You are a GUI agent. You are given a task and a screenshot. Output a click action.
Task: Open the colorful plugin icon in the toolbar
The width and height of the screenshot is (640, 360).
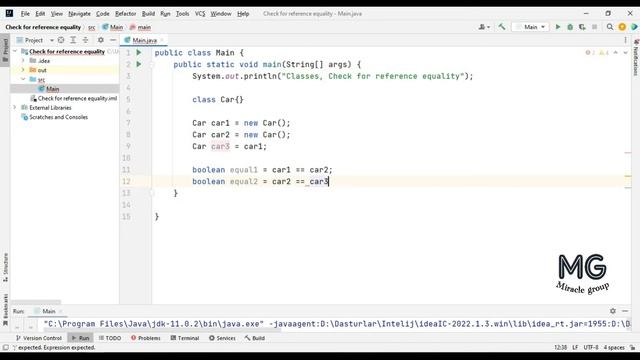pyautogui.click(x=634, y=27)
